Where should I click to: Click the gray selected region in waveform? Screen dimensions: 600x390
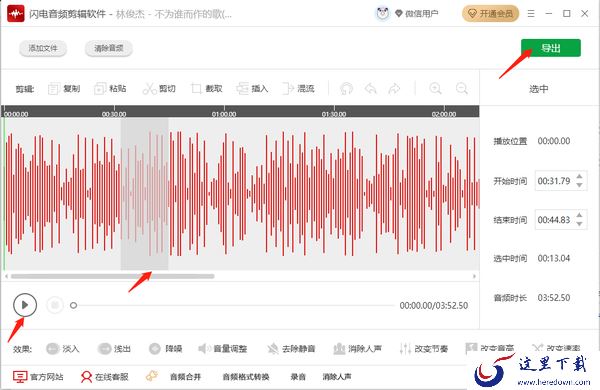(145, 193)
